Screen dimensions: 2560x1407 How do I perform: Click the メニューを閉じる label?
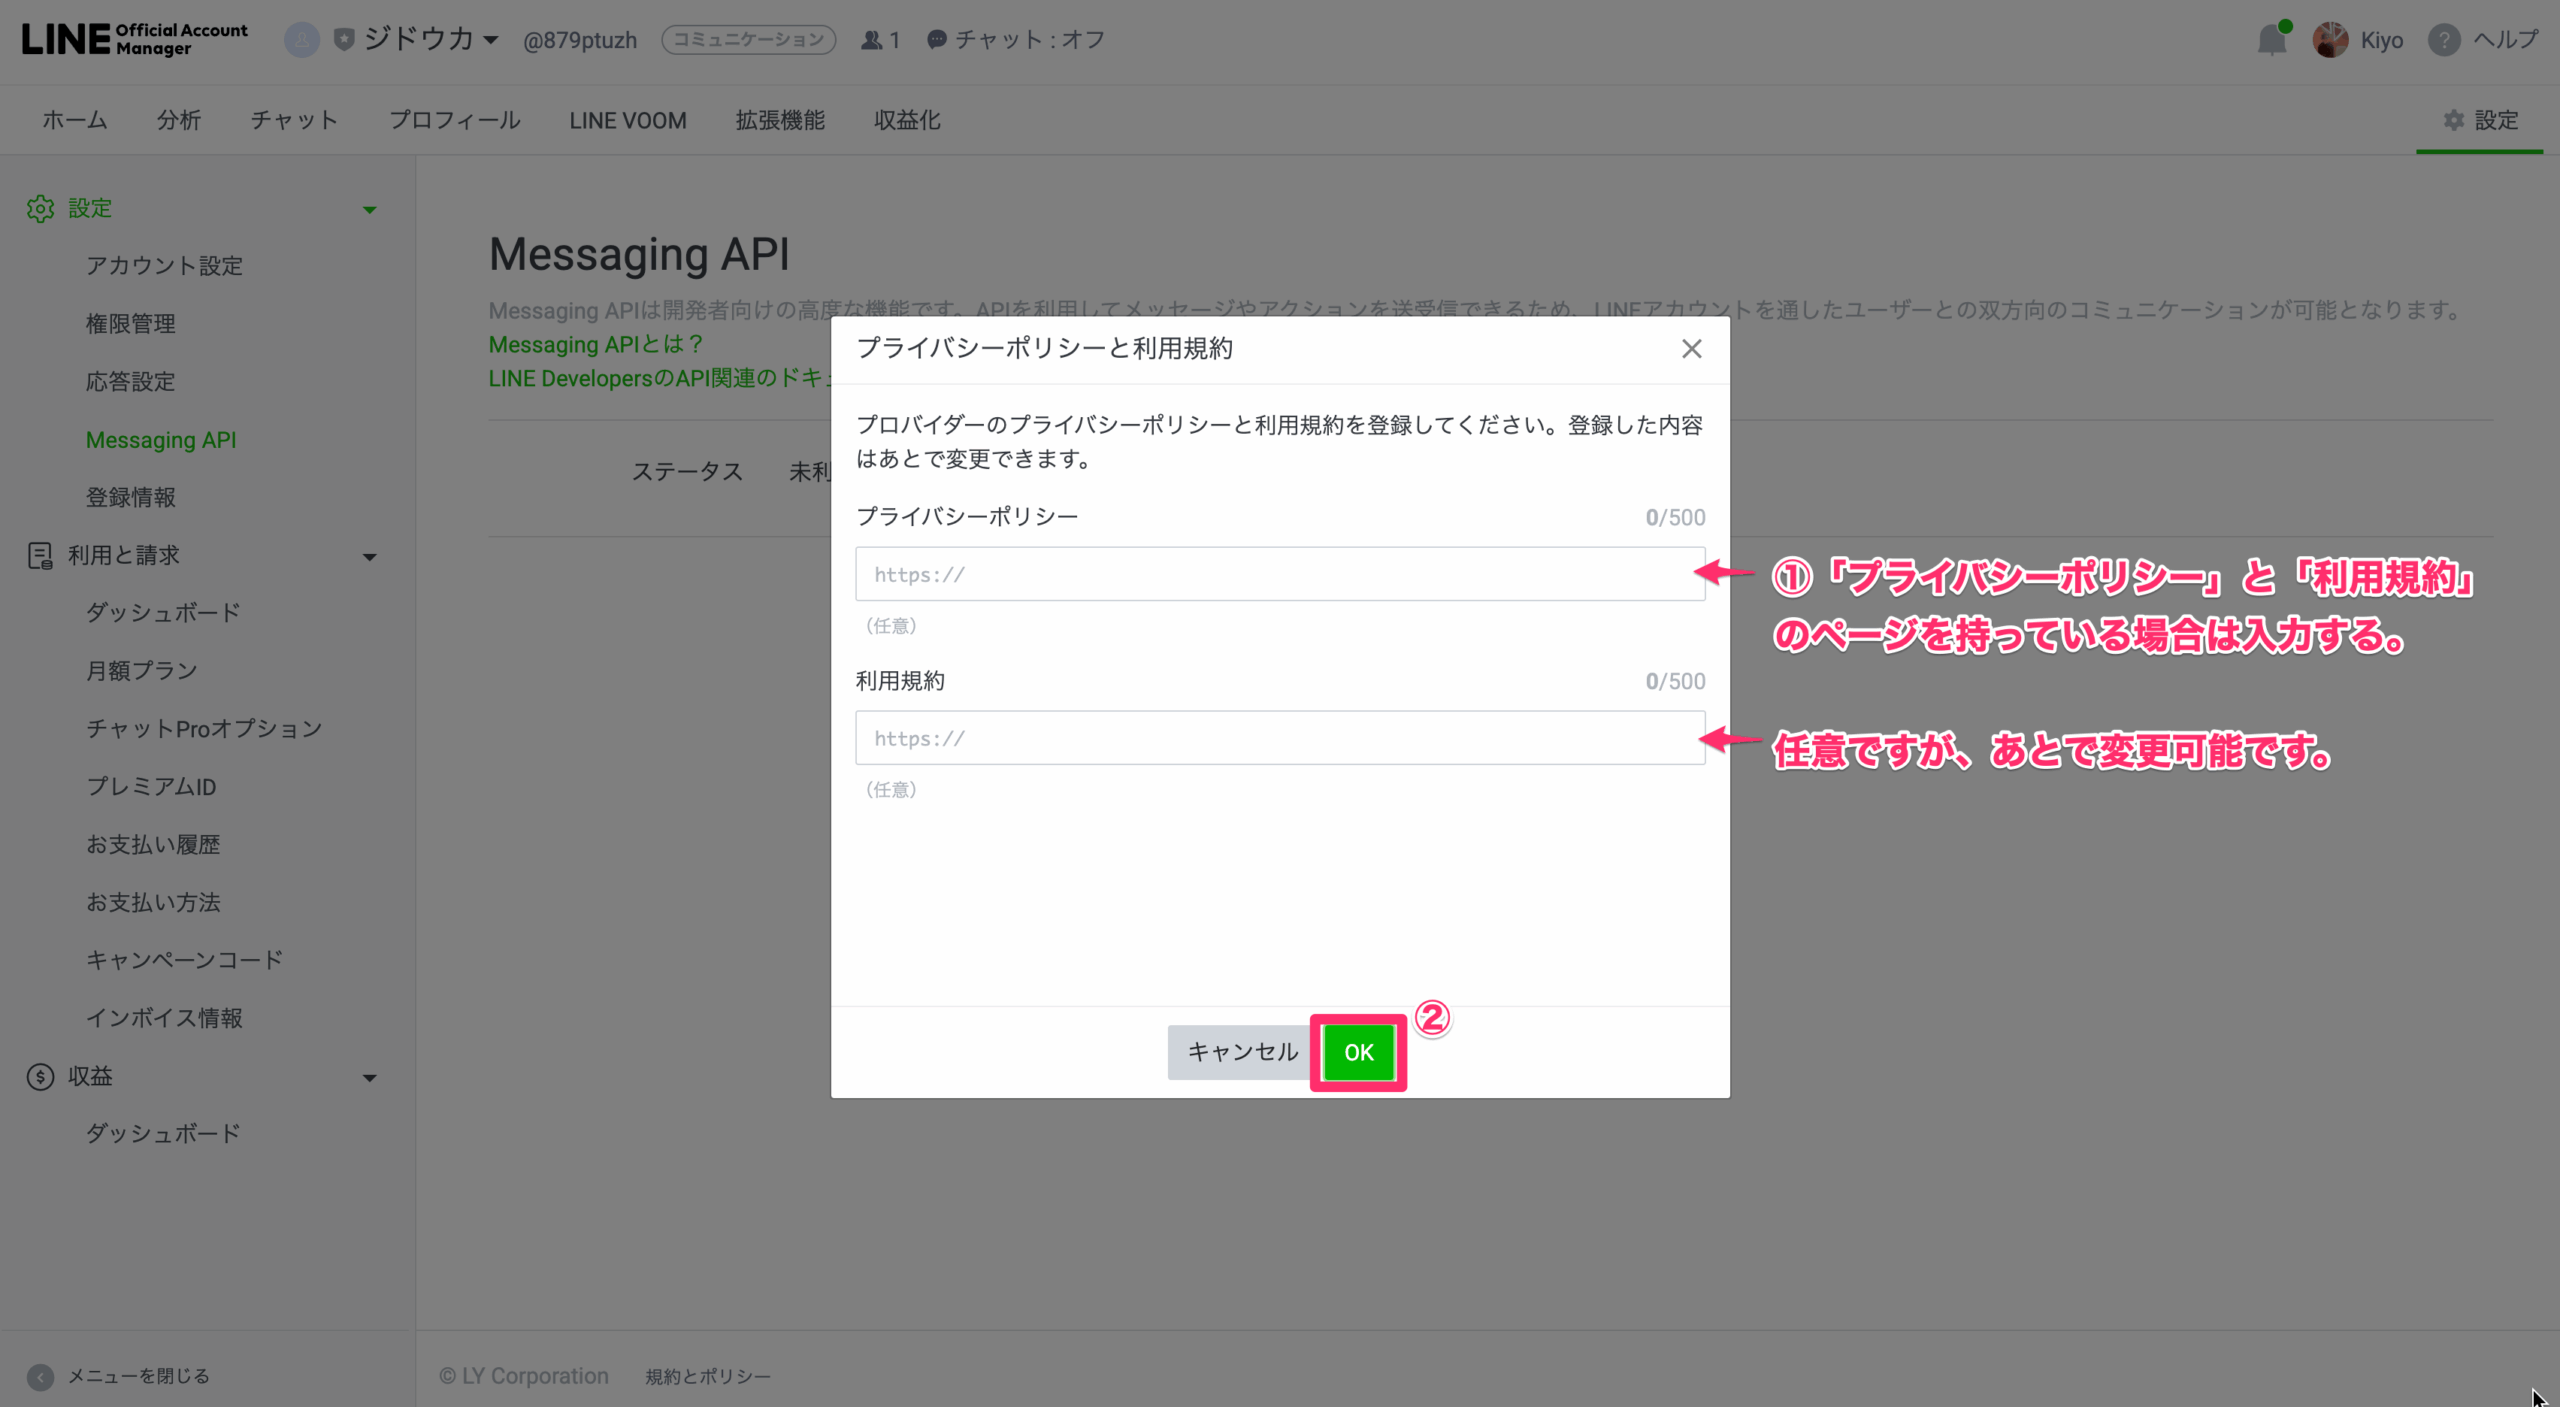139,1376
